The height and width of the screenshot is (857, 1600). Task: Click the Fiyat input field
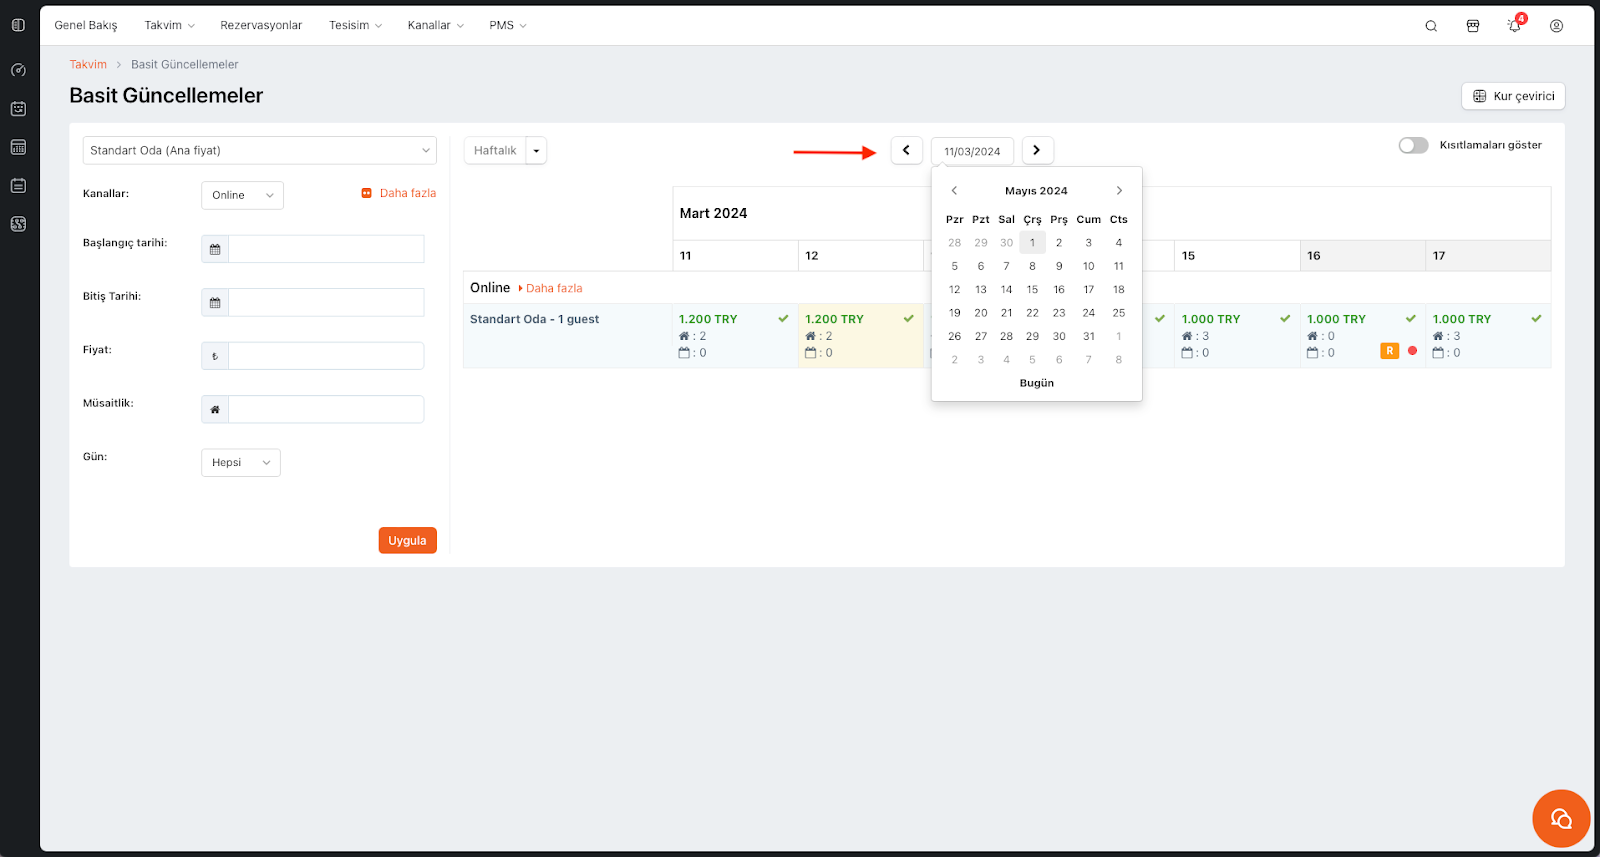tap(326, 356)
